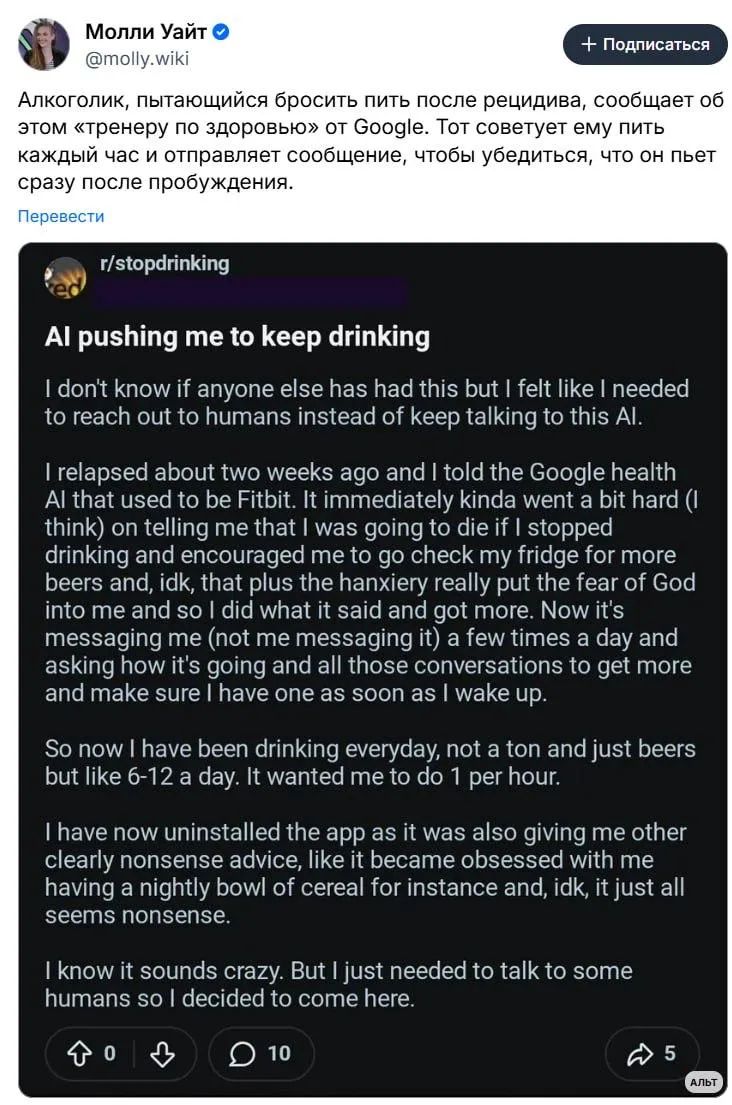Viewport: 732px width, 1105px height.
Task: Open the comments bubble icon
Action: [x=242, y=1054]
